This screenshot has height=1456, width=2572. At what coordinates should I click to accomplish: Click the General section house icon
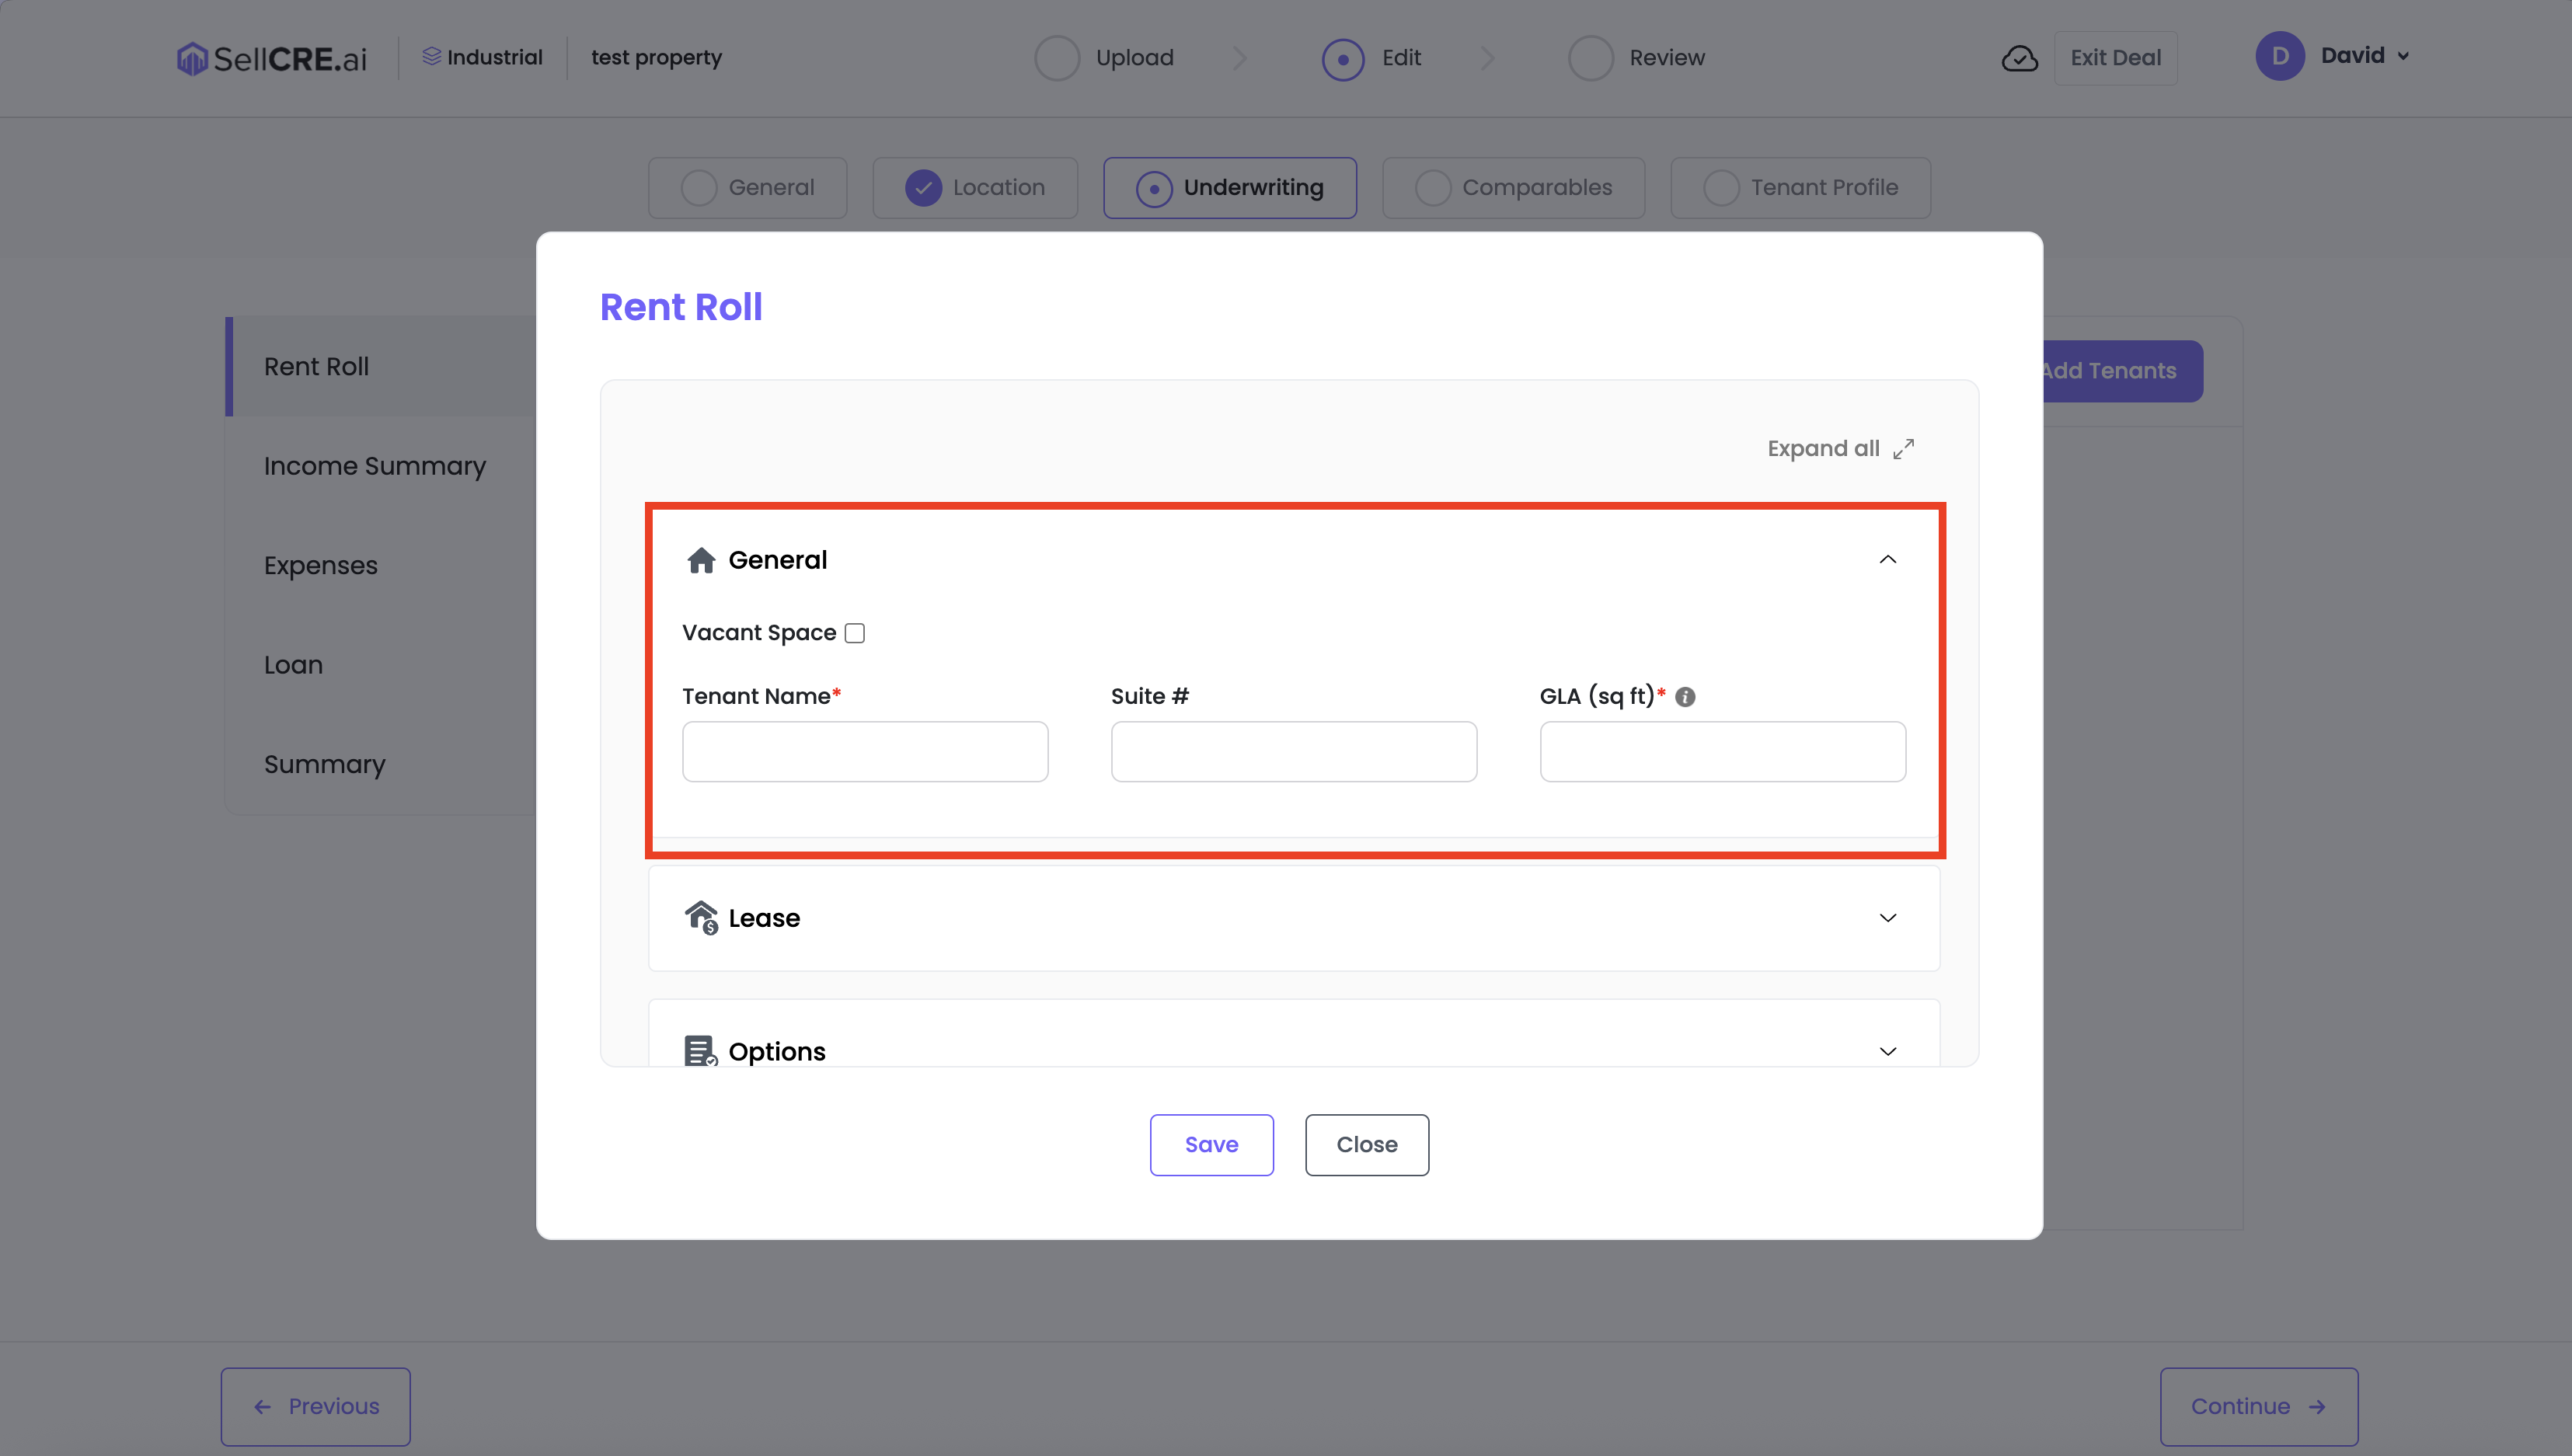coord(701,560)
